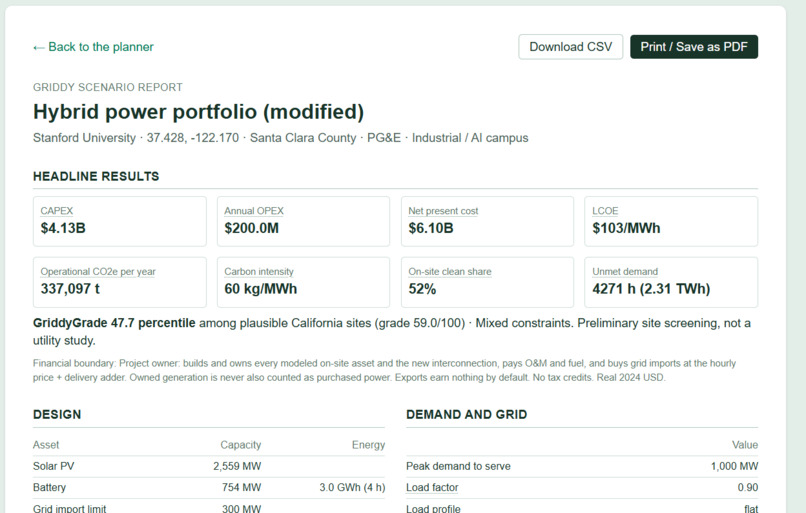Screen dimensions: 806x513
Task: Select the 60 kg/MWh value
Action: tap(261, 289)
